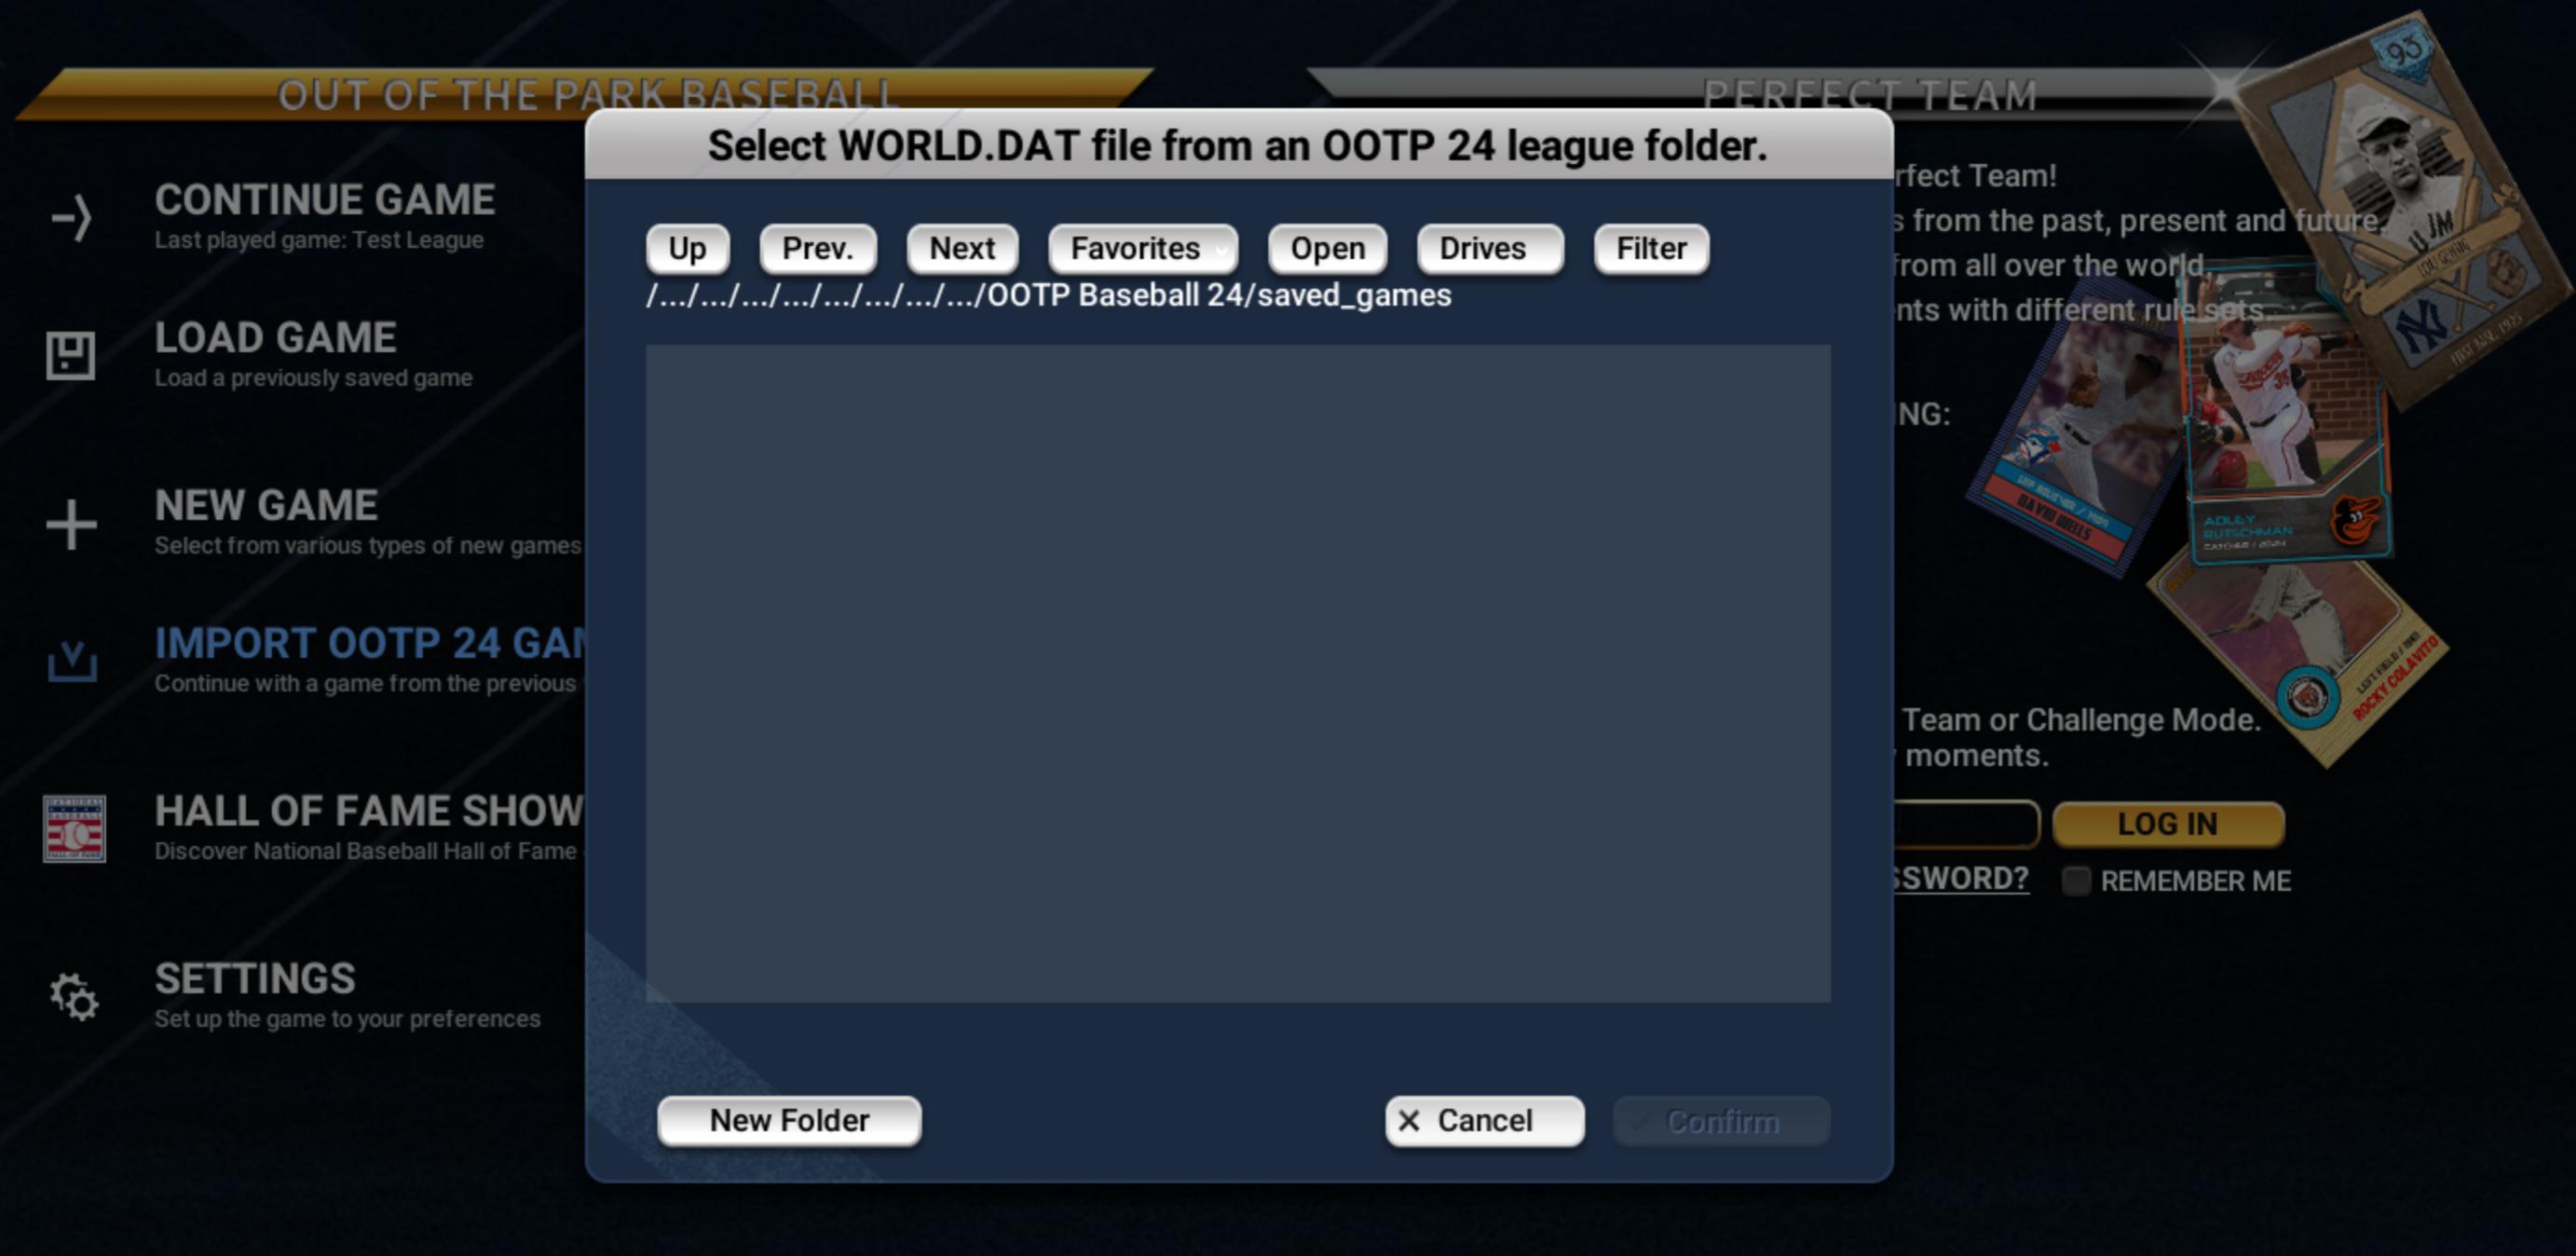The height and width of the screenshot is (1256, 2576).
Task: Click the Hall of Fame logo icon
Action: (74, 828)
